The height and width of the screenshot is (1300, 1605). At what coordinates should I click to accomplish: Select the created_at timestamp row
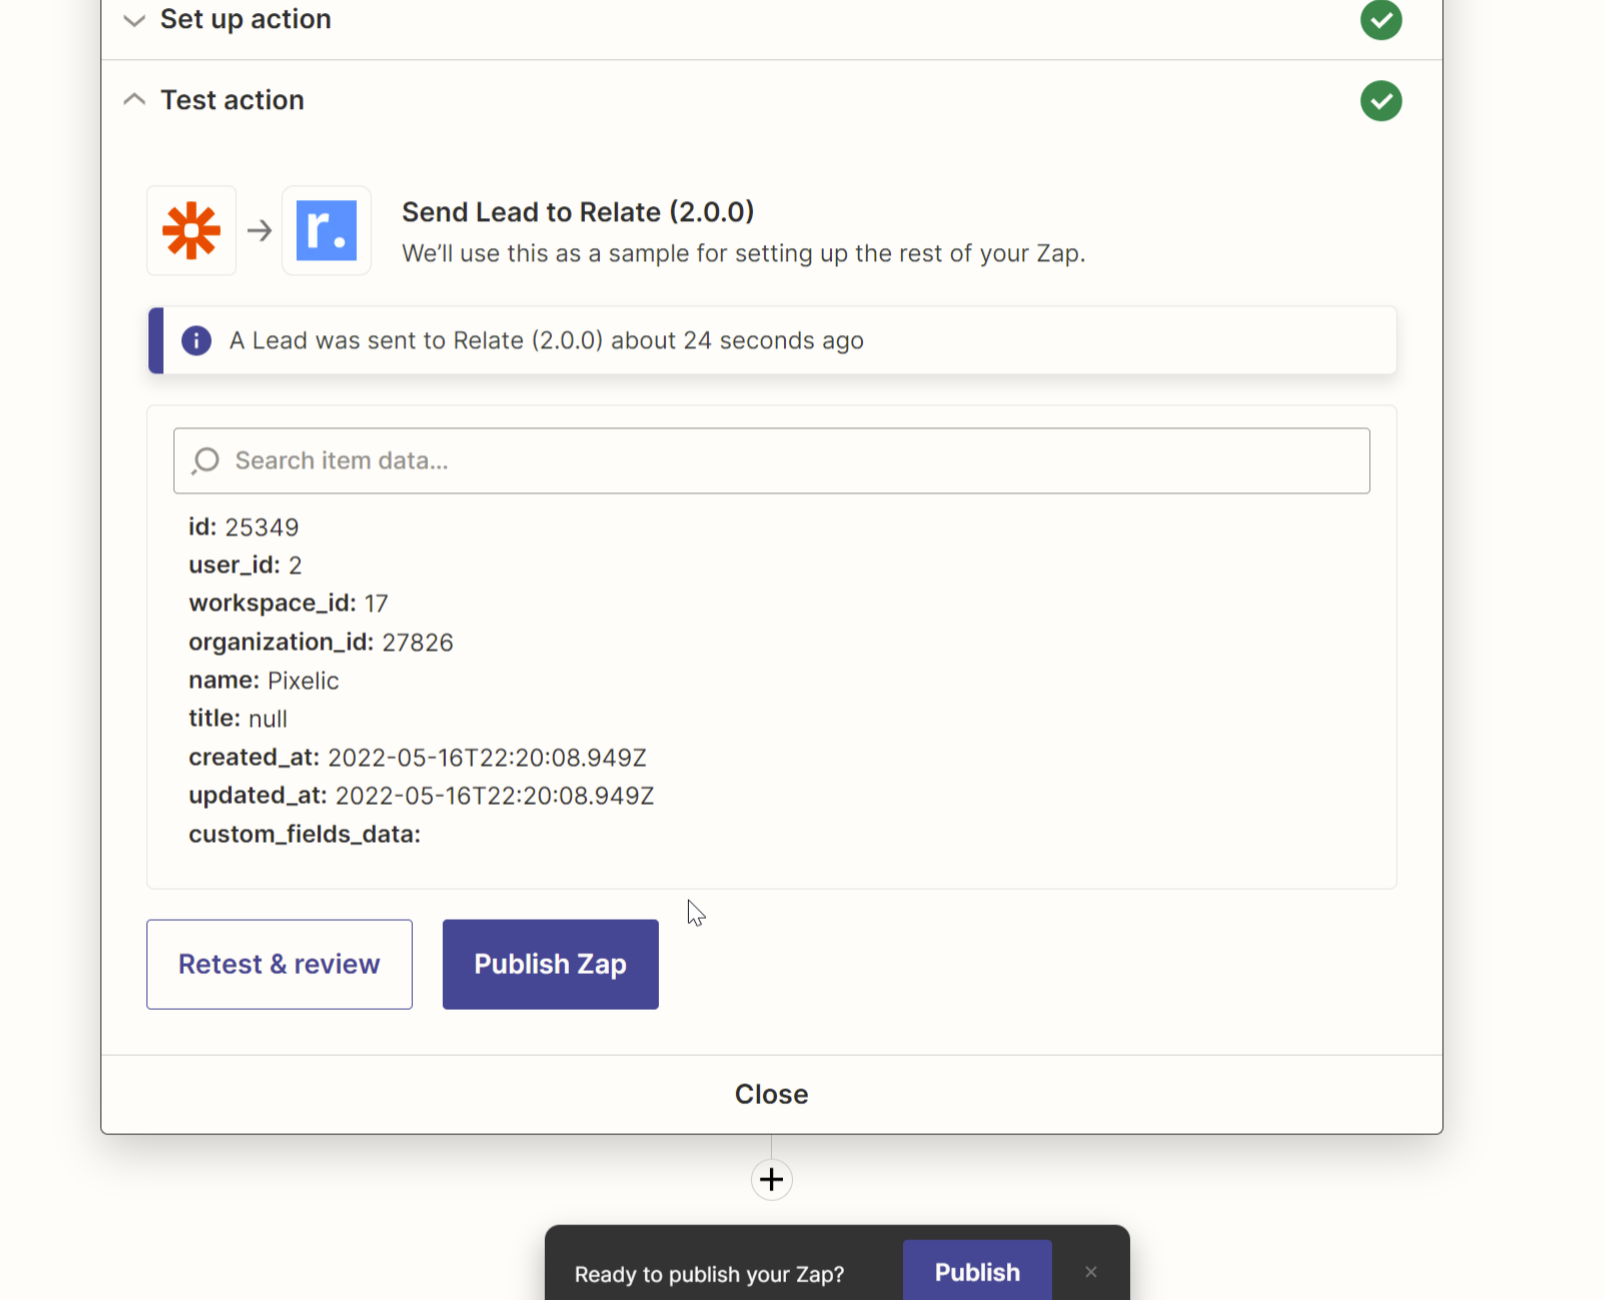point(418,758)
